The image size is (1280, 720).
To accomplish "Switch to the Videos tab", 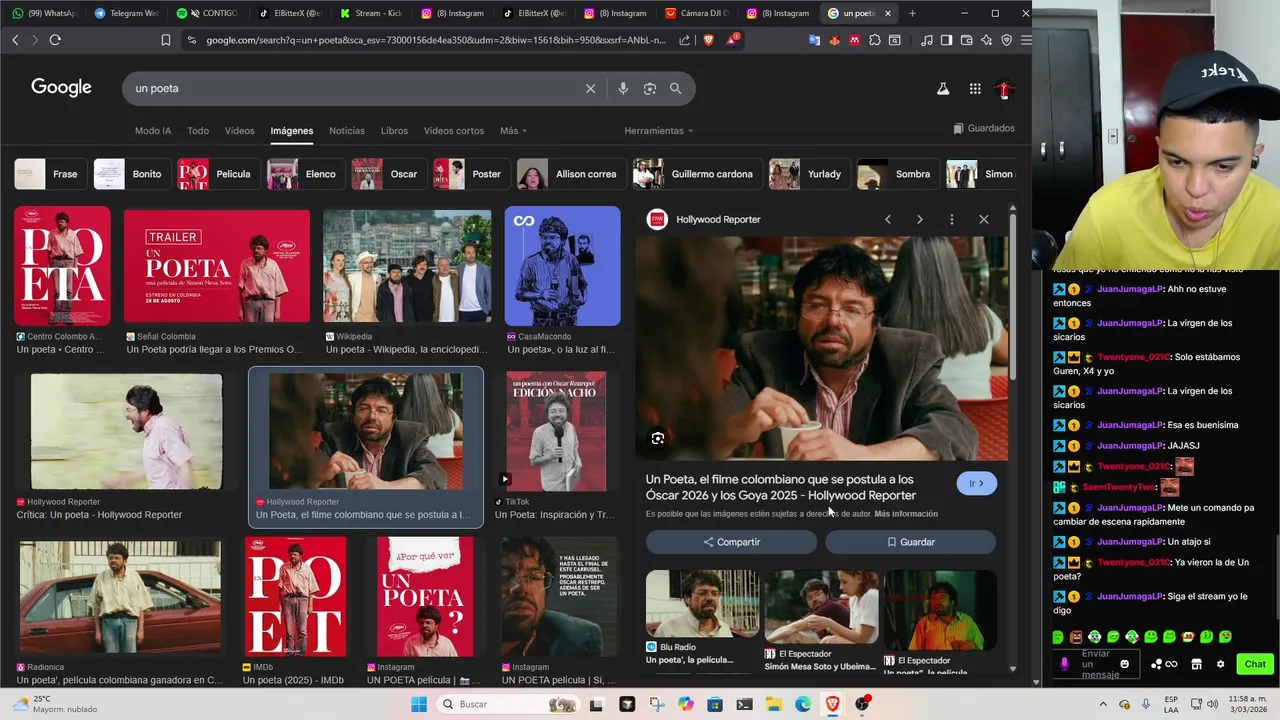I will [239, 131].
